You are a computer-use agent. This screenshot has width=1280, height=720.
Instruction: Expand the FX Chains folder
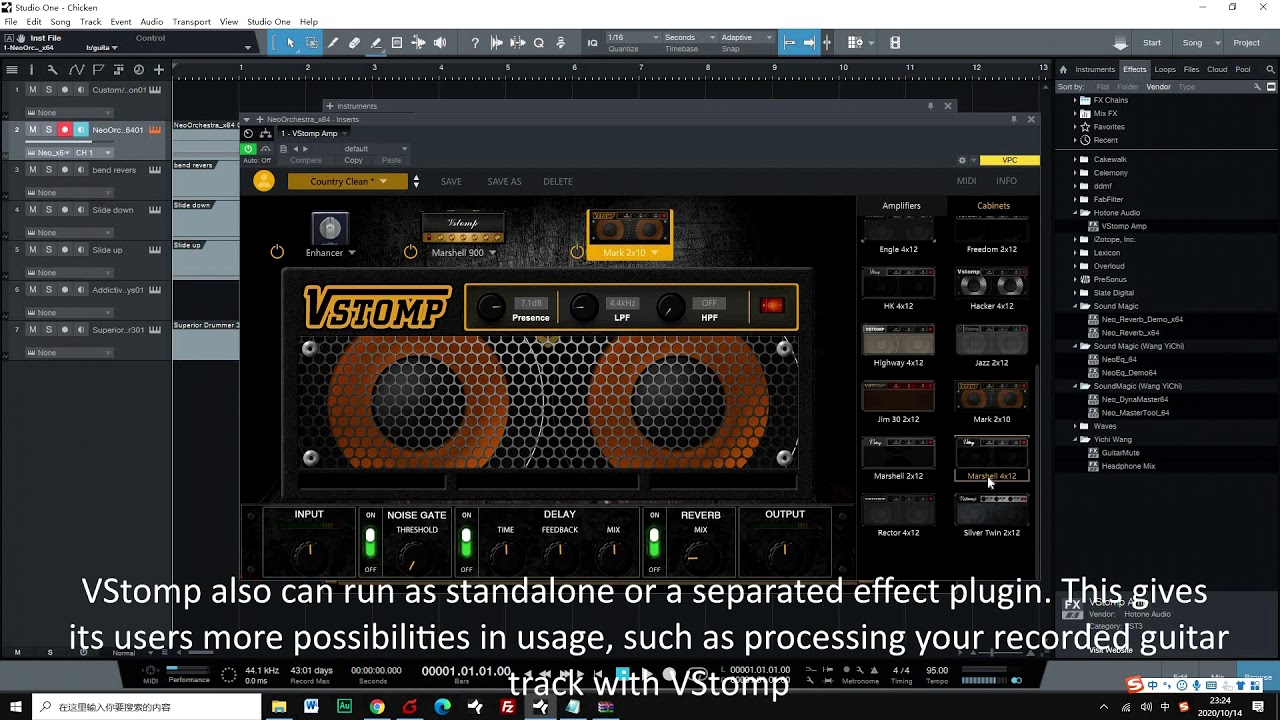(1075, 100)
